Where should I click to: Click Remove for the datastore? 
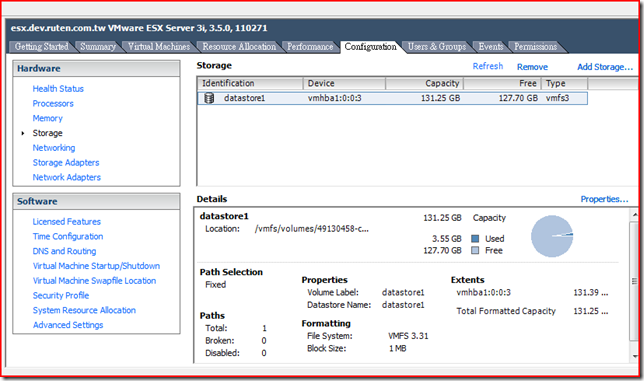(x=532, y=67)
